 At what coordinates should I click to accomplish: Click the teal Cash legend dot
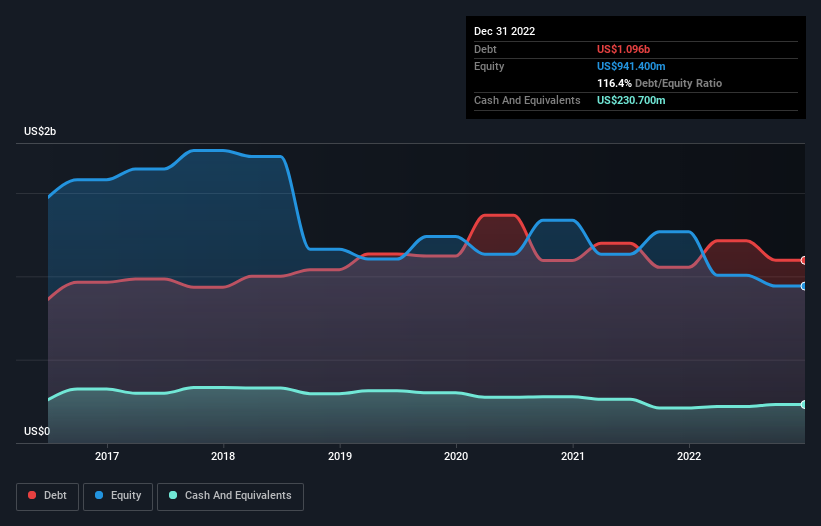coord(173,495)
